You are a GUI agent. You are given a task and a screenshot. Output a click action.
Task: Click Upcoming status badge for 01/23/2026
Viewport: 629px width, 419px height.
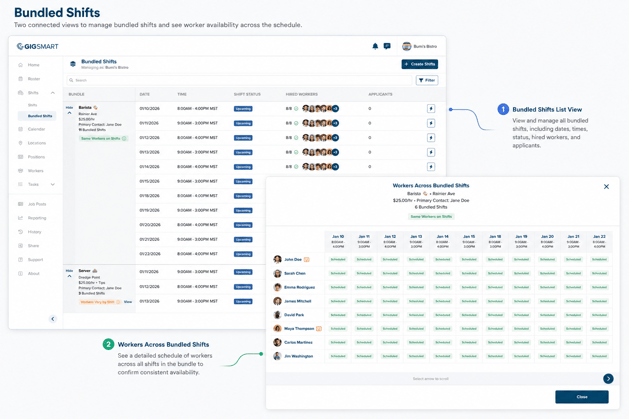(x=243, y=254)
